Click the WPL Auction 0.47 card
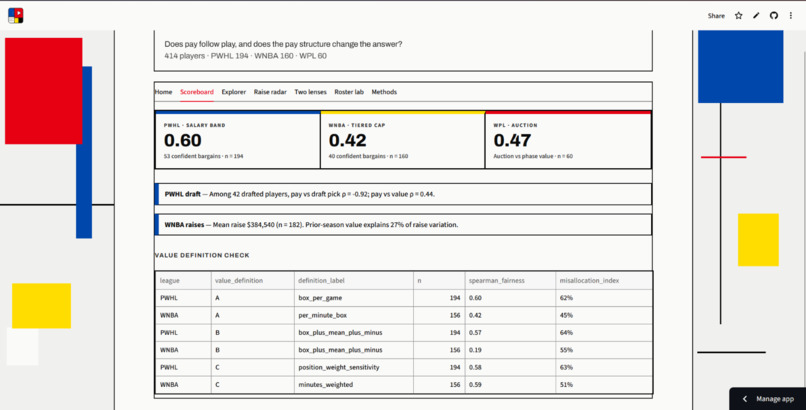This screenshot has height=410, width=806. (568, 140)
